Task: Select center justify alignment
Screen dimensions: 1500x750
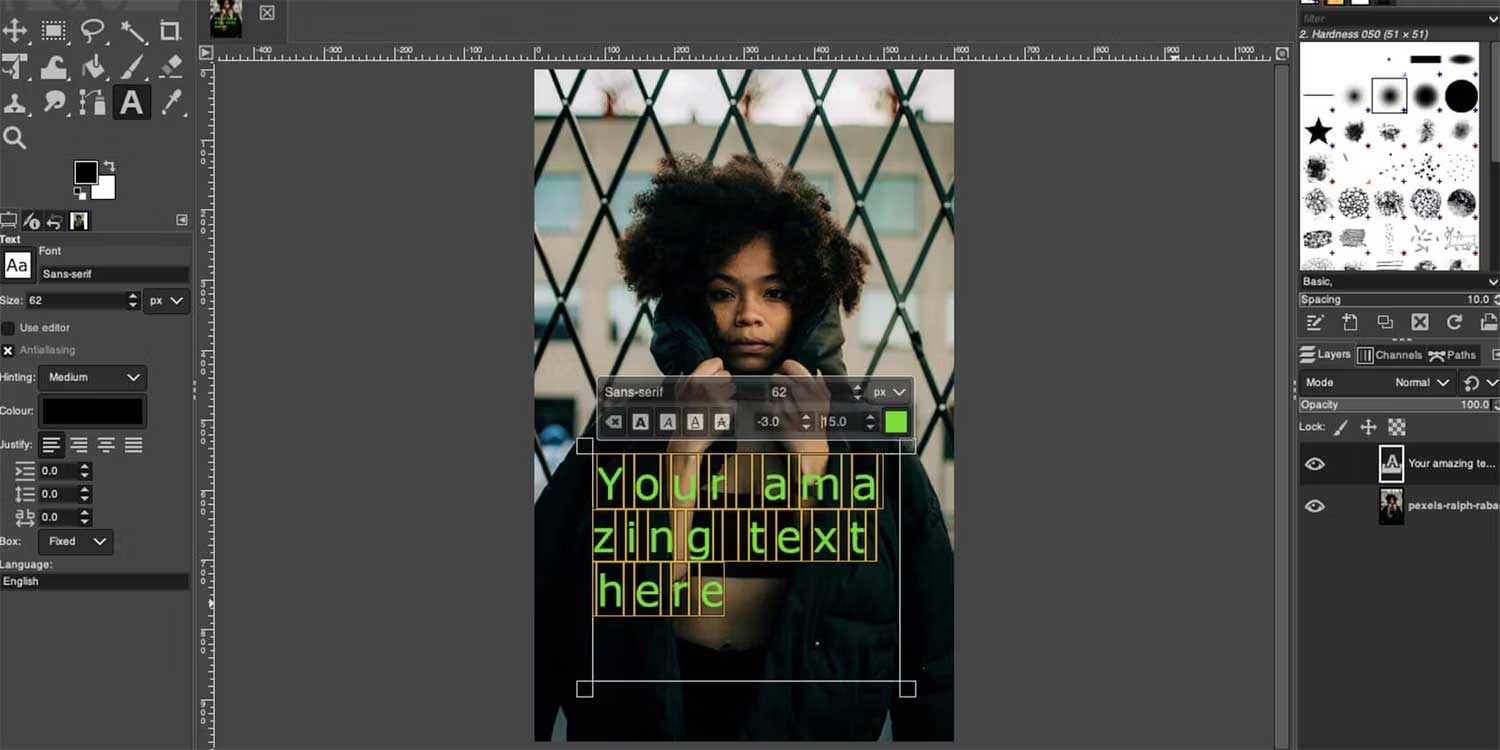Action: [x=106, y=445]
